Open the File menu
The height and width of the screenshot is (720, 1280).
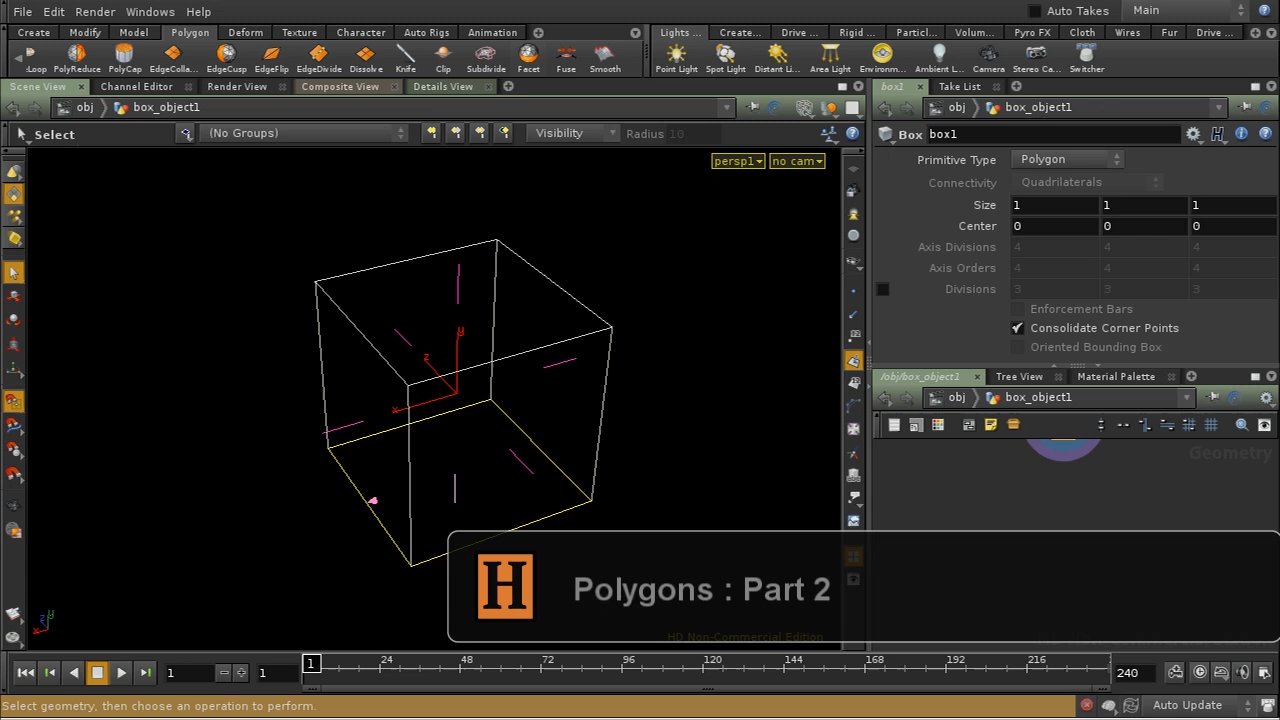tap(22, 12)
